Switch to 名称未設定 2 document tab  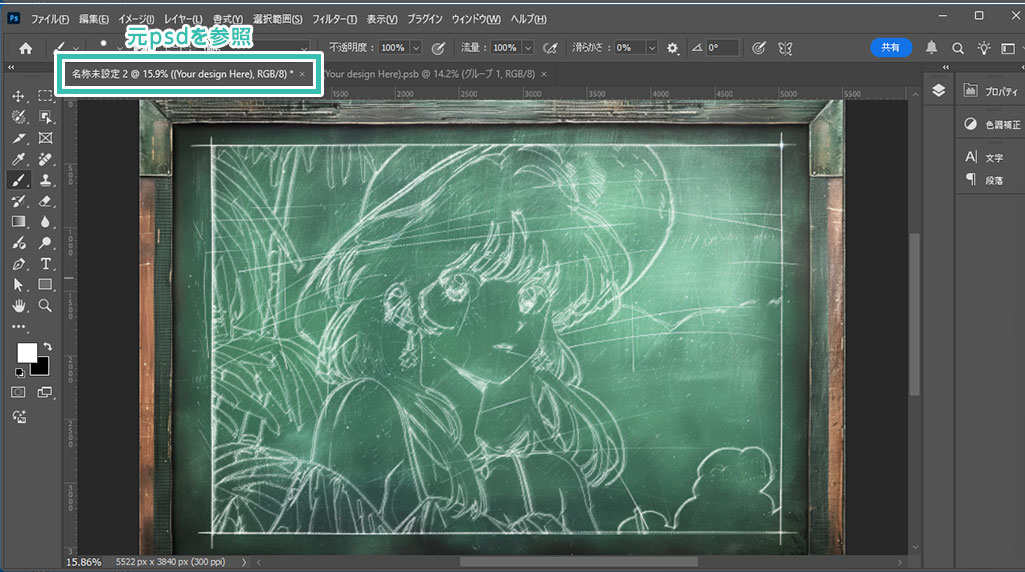point(182,74)
